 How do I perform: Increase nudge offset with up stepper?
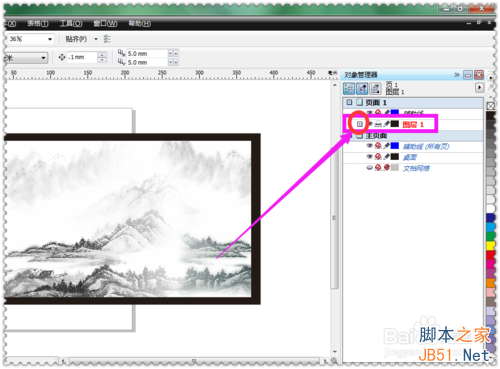[x=102, y=55]
